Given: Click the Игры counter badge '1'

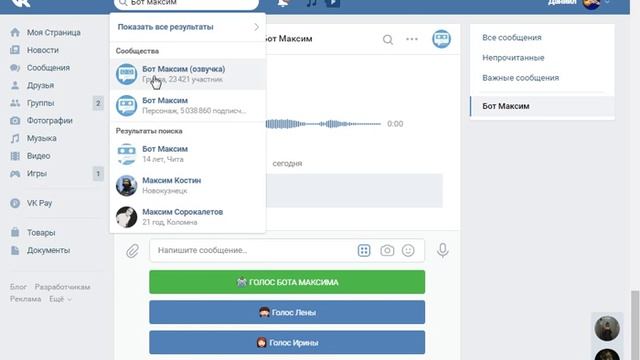Looking at the screenshot, I should (98, 173).
